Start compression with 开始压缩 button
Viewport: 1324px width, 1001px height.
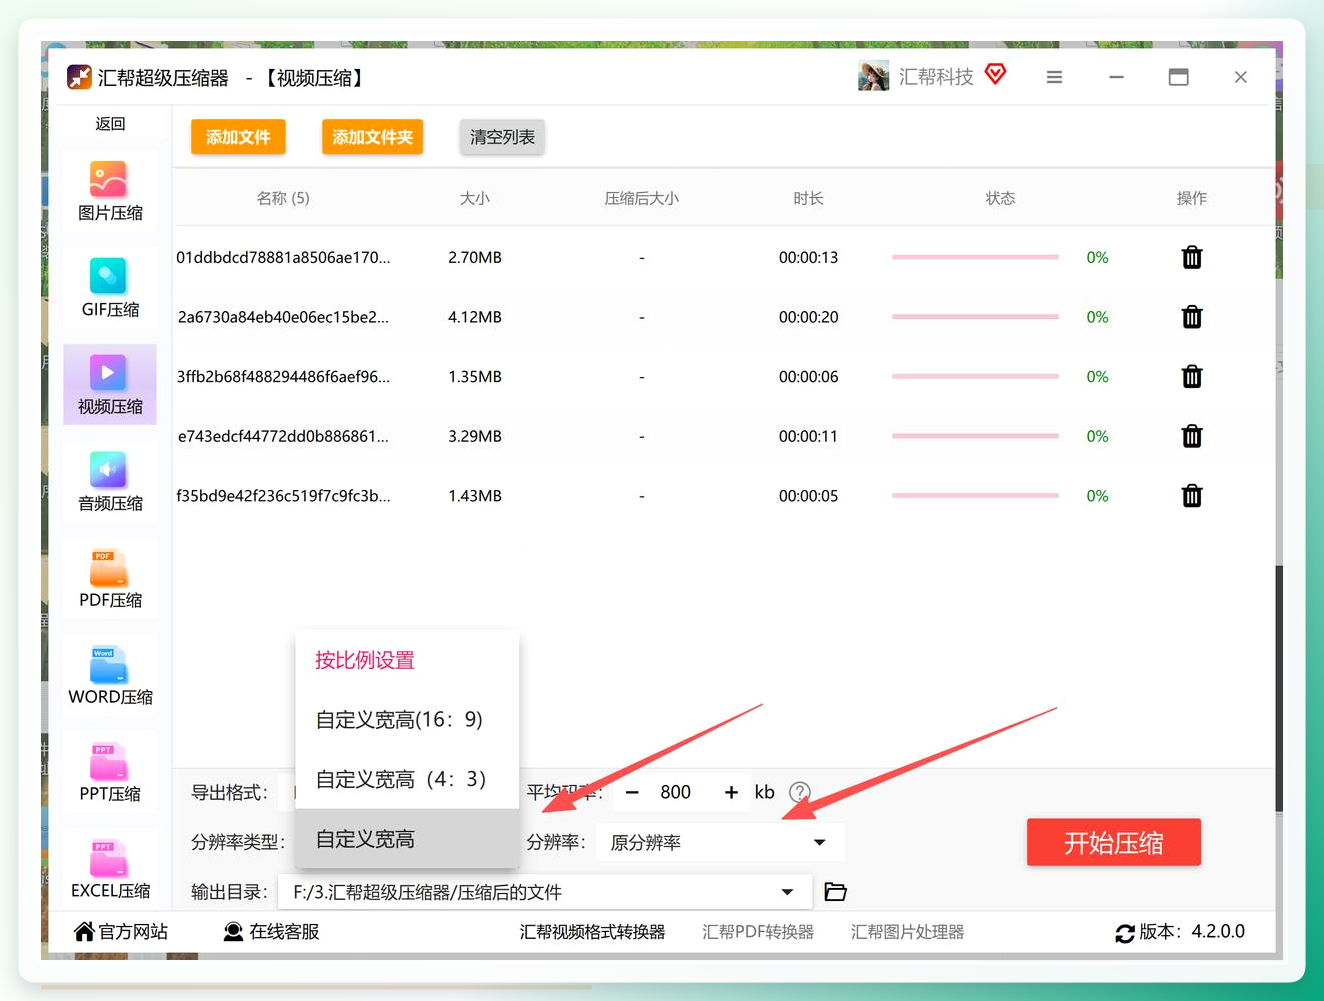point(1113,843)
